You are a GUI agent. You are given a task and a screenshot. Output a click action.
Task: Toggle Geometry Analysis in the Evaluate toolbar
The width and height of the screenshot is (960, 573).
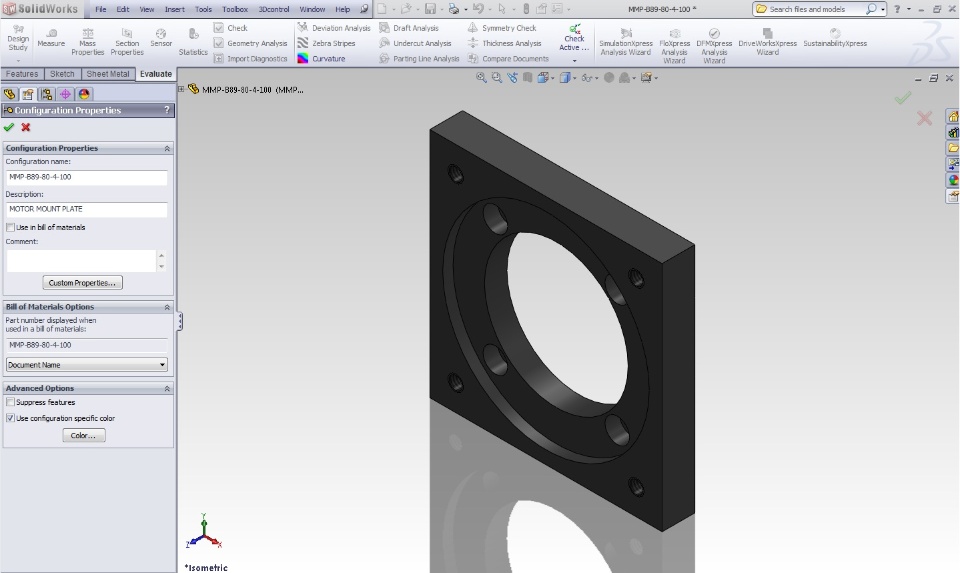coord(250,43)
